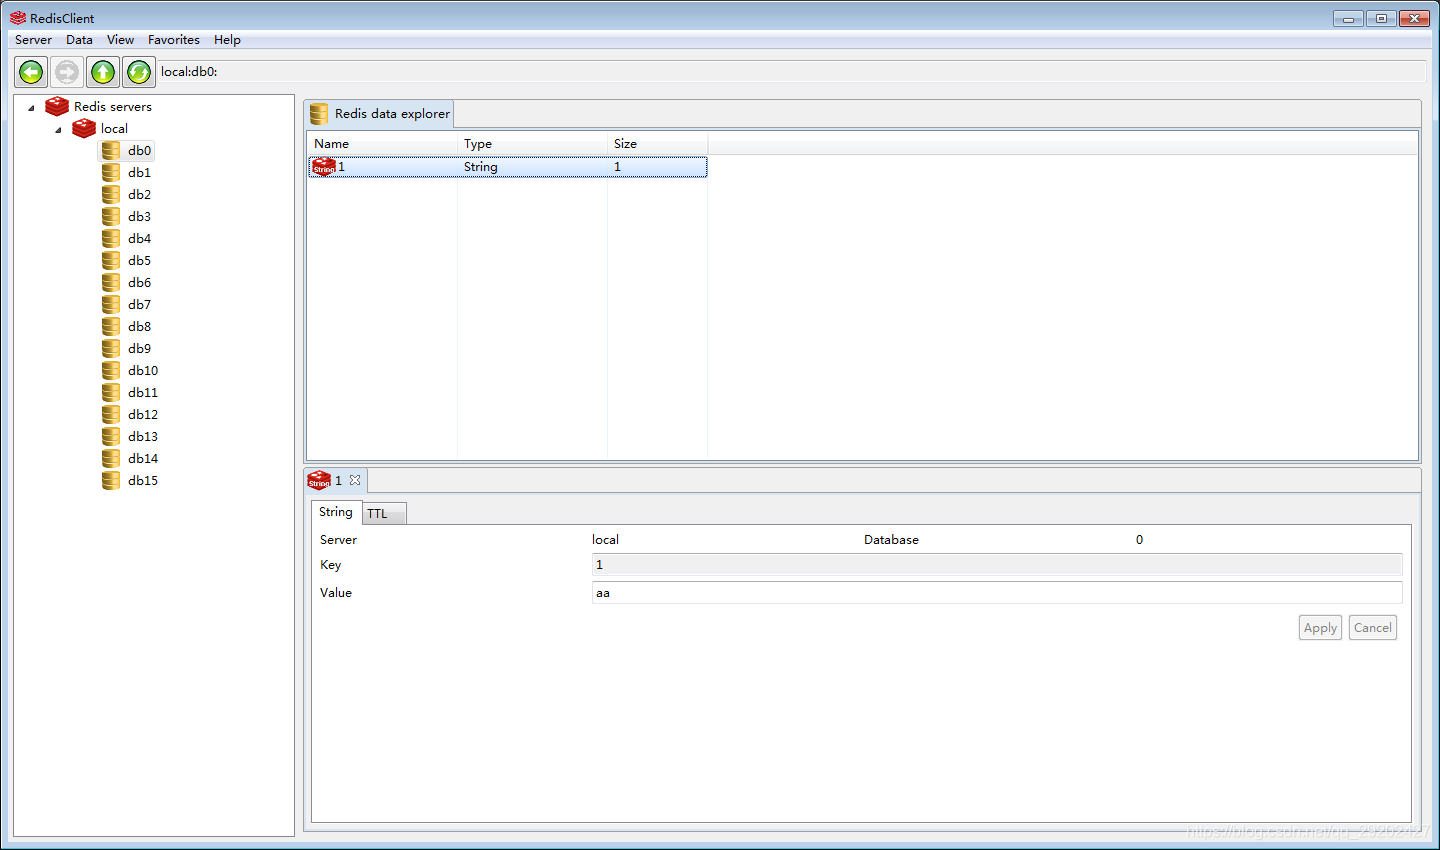Open the Server menu
Screen dimensions: 1440x850
(x=33, y=40)
